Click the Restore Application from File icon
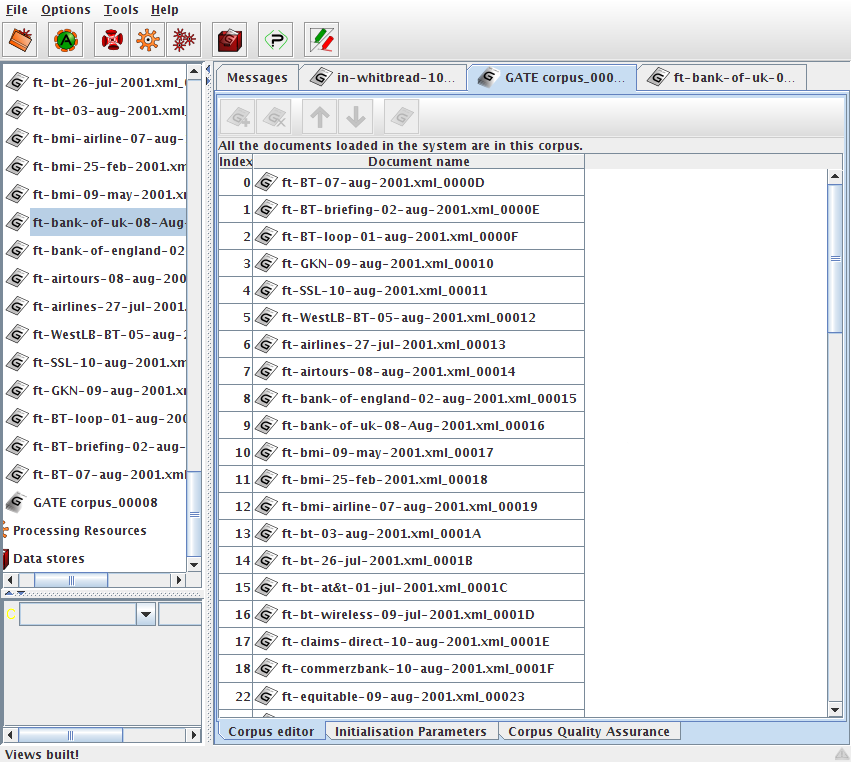The width and height of the screenshot is (851, 762). pyautogui.click(x=22, y=40)
